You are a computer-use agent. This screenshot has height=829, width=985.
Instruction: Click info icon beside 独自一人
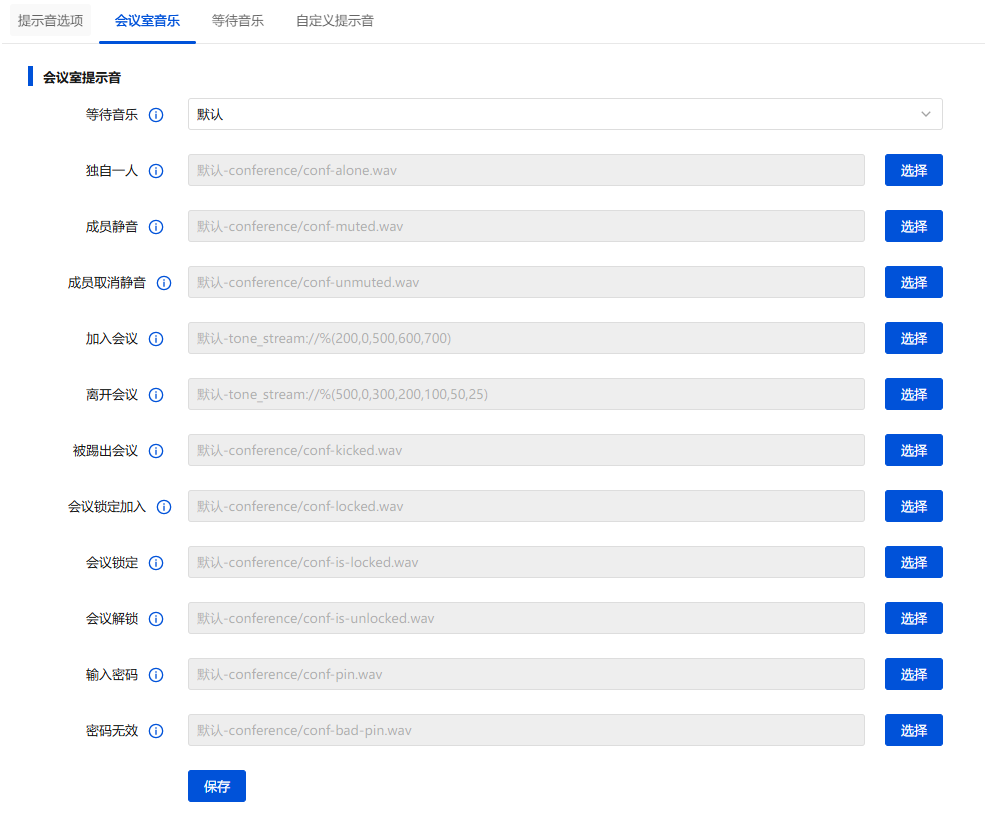coord(156,171)
